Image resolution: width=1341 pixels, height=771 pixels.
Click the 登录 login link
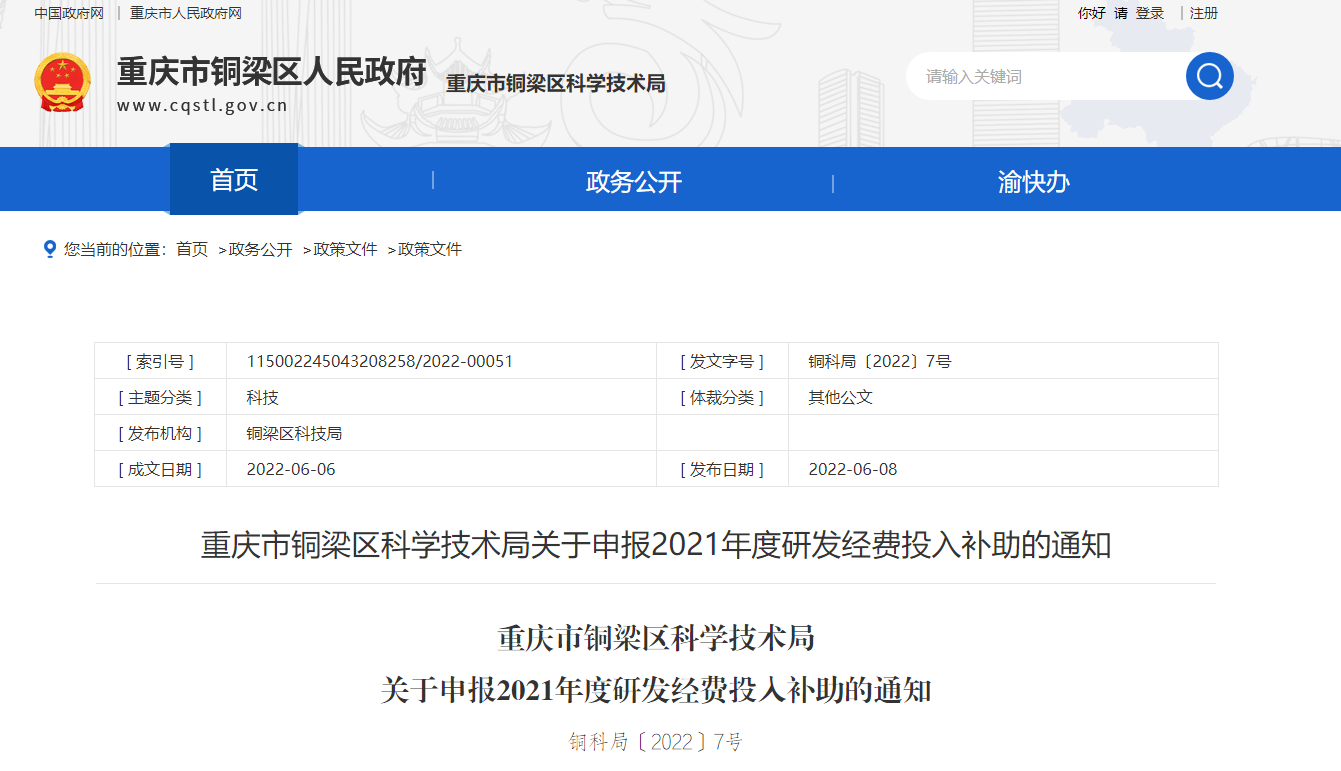[1150, 13]
